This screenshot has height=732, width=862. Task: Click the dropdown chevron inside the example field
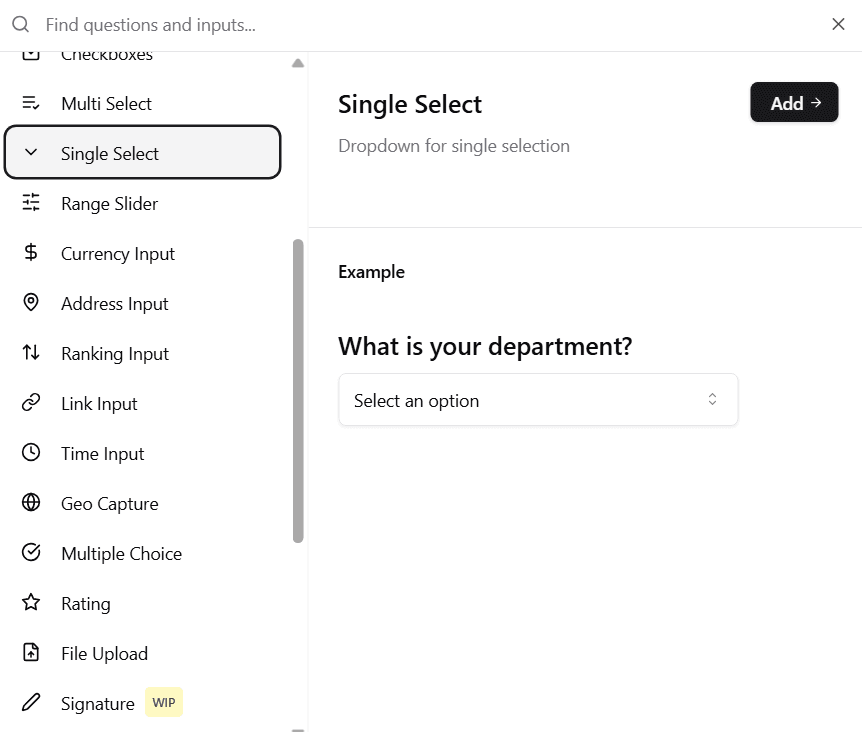(712, 399)
